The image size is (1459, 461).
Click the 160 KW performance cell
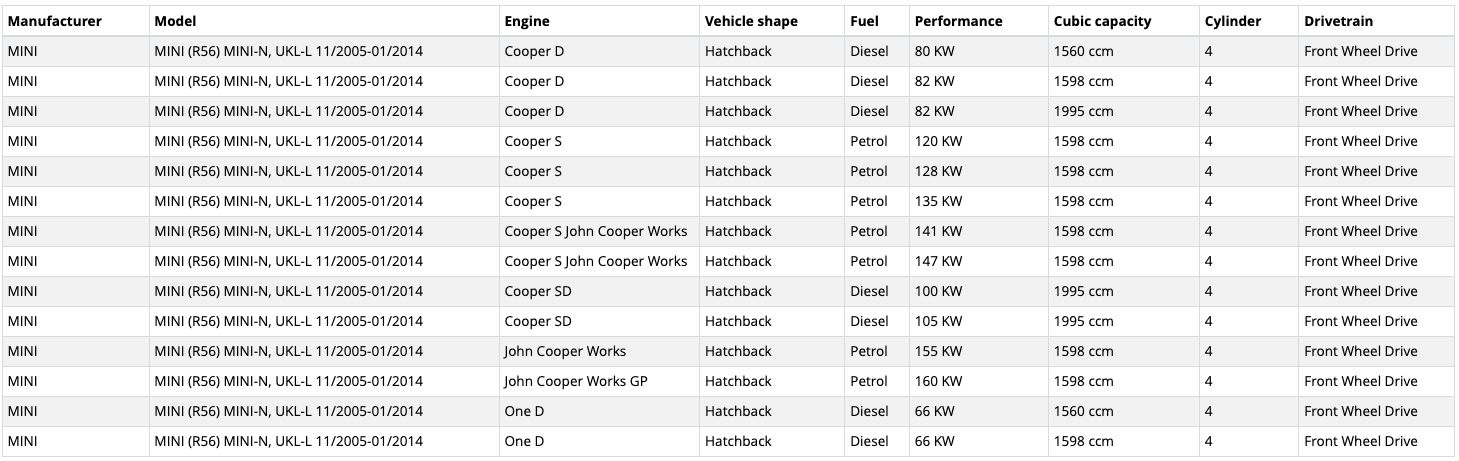click(938, 381)
